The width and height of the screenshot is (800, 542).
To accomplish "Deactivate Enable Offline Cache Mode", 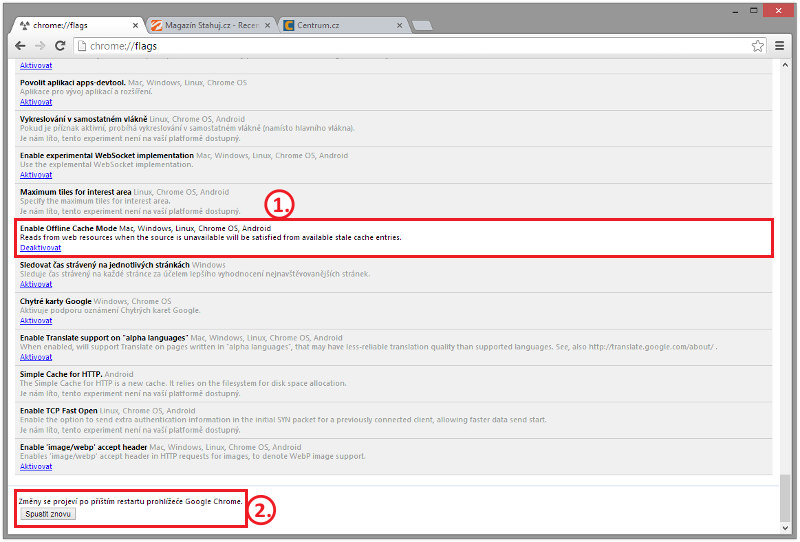I will 40,248.
